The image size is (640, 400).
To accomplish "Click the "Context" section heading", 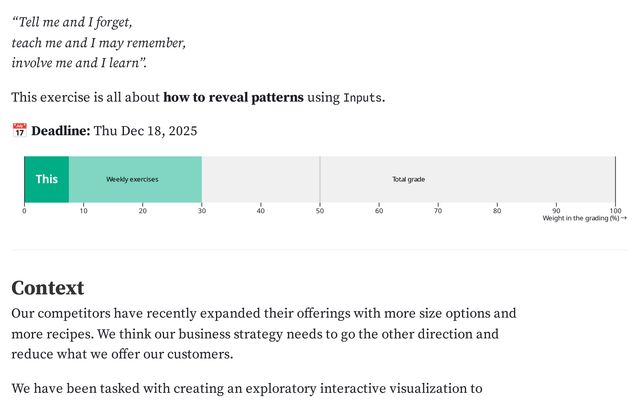I will tap(48, 288).
